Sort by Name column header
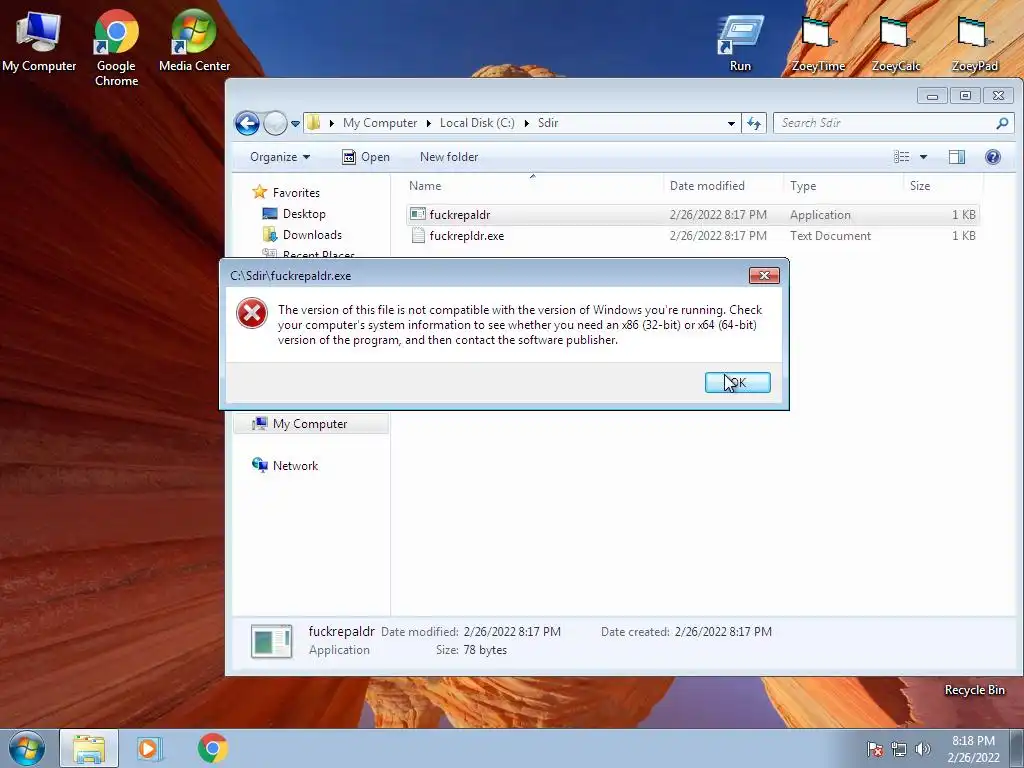This screenshot has height=768, width=1024. (x=533, y=185)
